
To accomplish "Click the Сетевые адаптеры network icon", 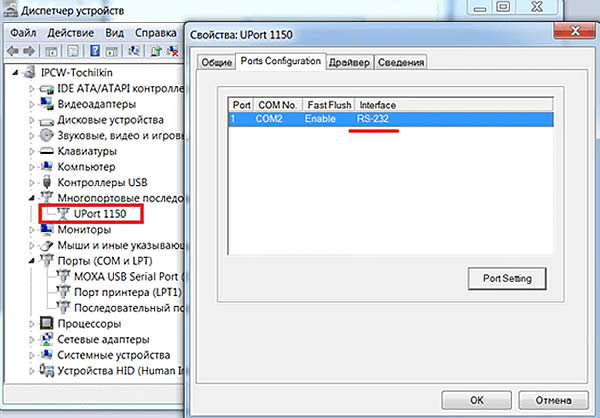I will [x=47, y=339].
